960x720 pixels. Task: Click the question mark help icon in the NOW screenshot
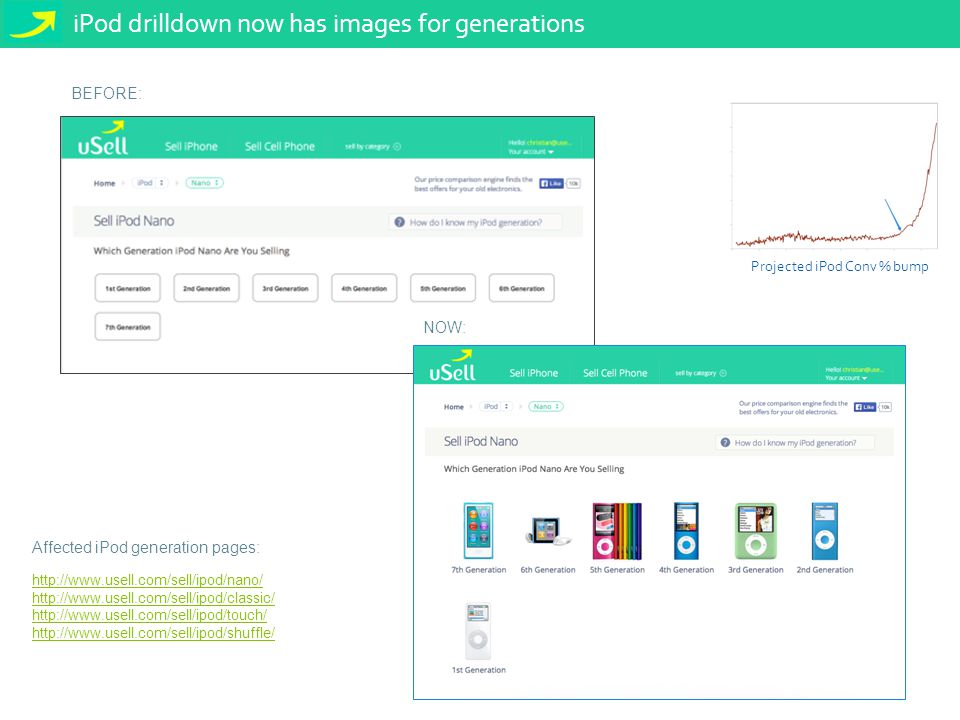[725, 443]
